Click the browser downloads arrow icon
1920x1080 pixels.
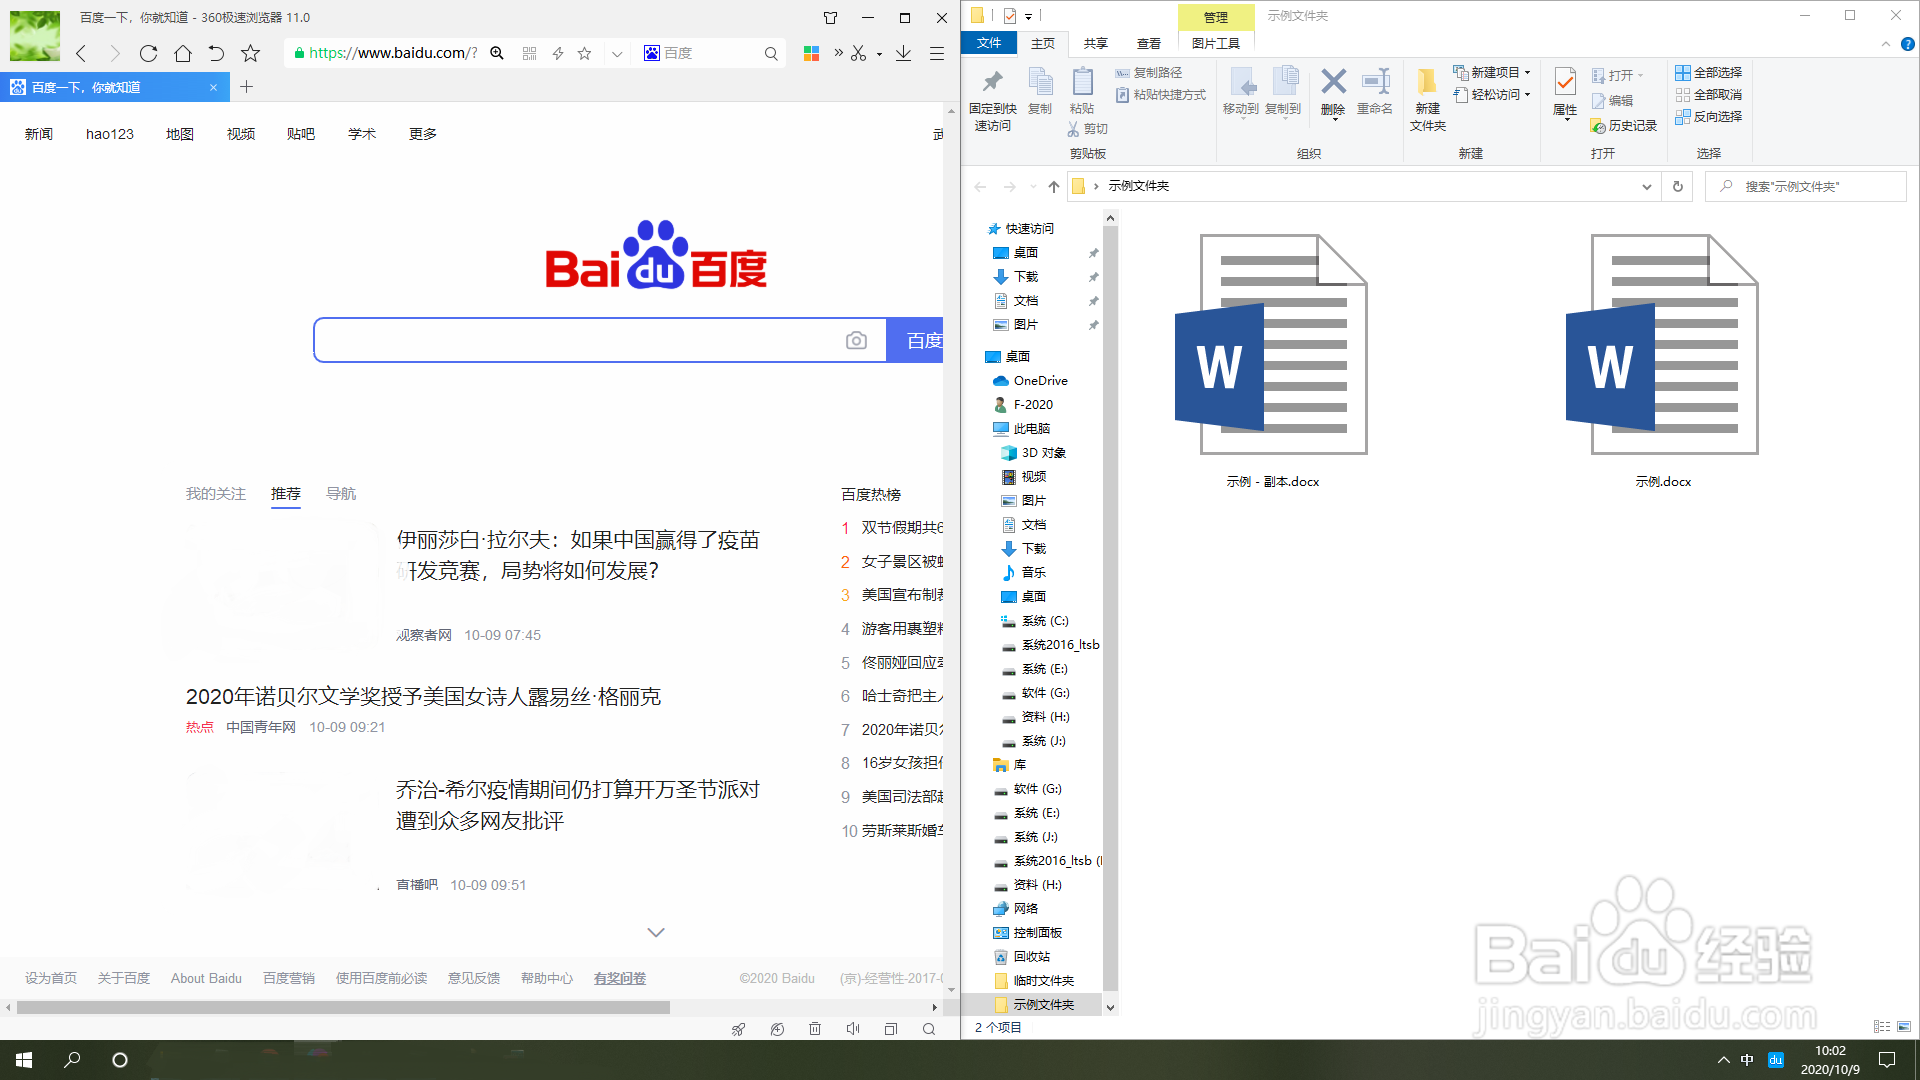tap(903, 54)
